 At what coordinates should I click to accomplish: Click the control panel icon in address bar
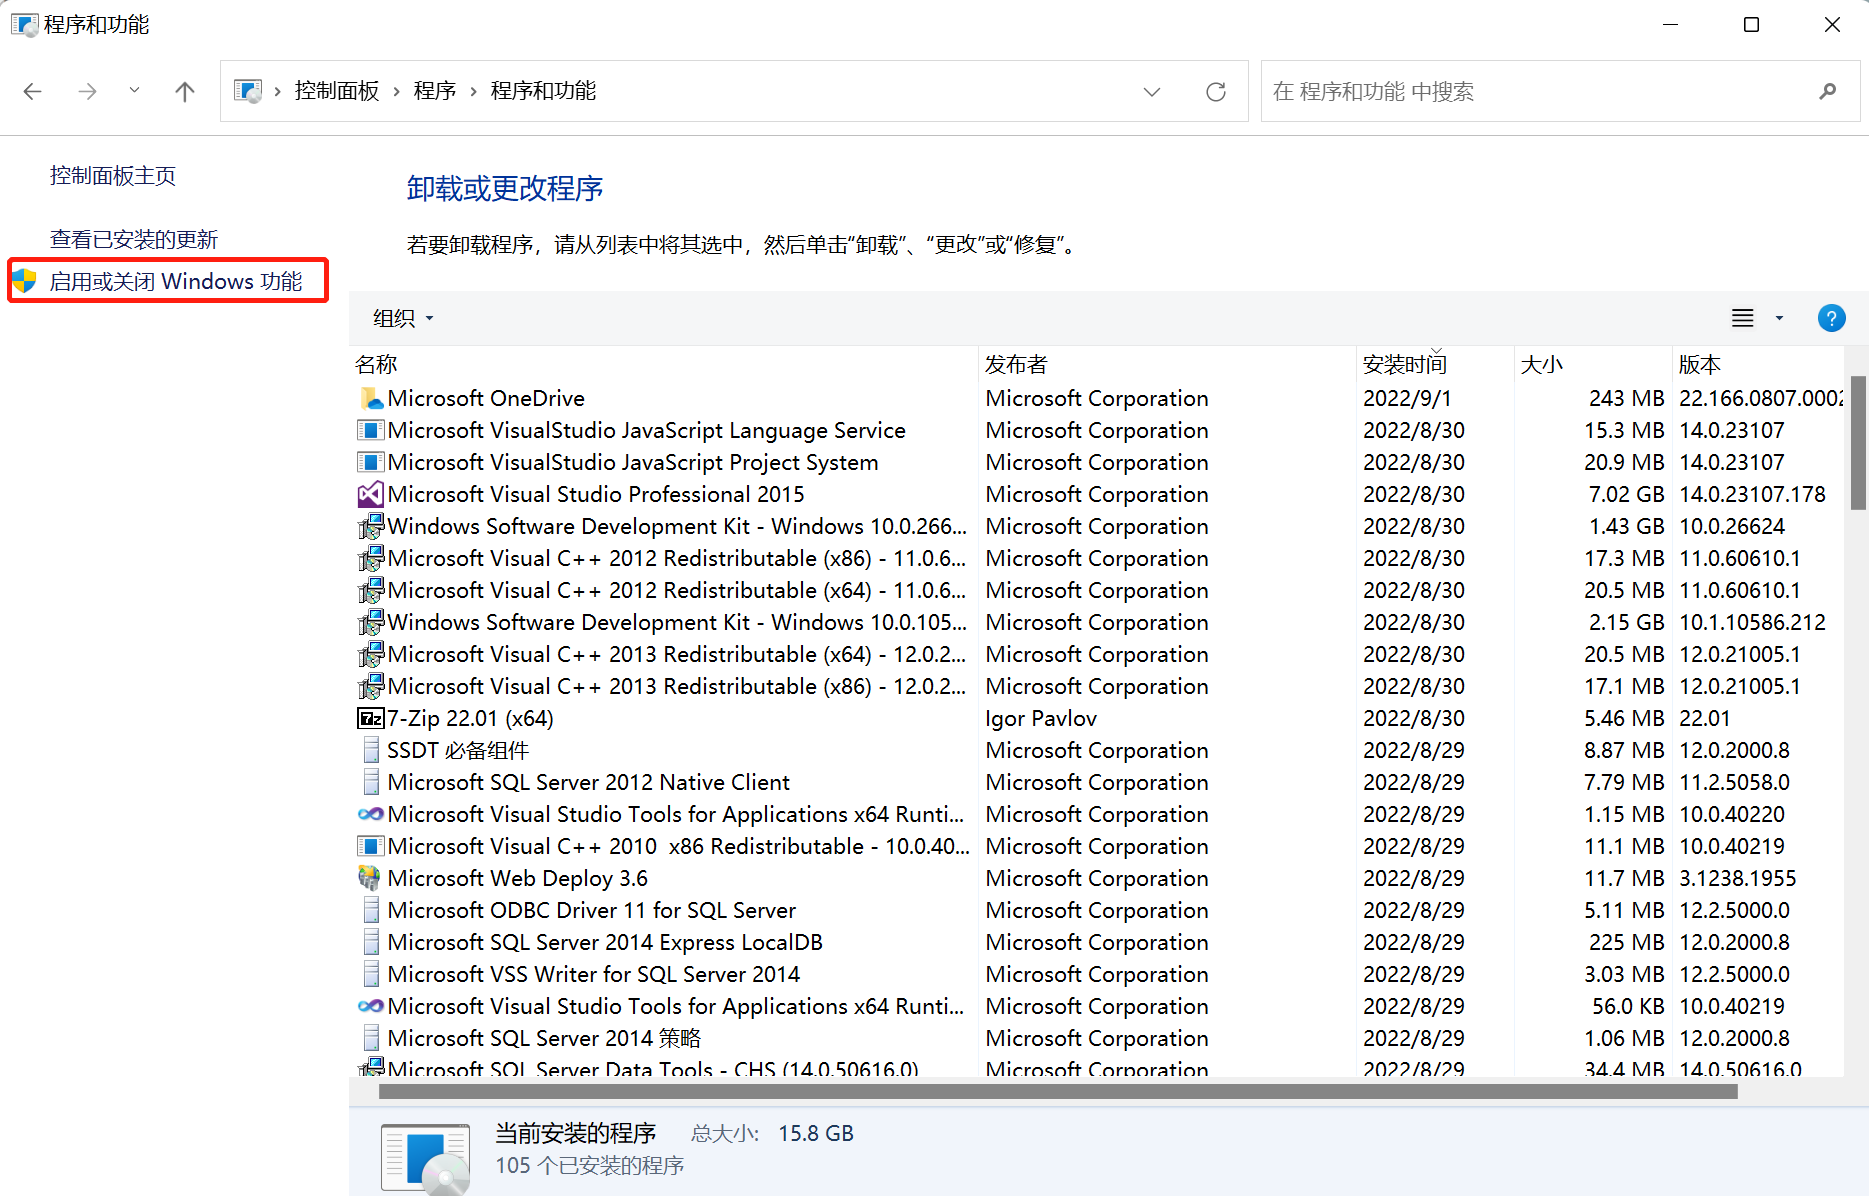coord(248,91)
